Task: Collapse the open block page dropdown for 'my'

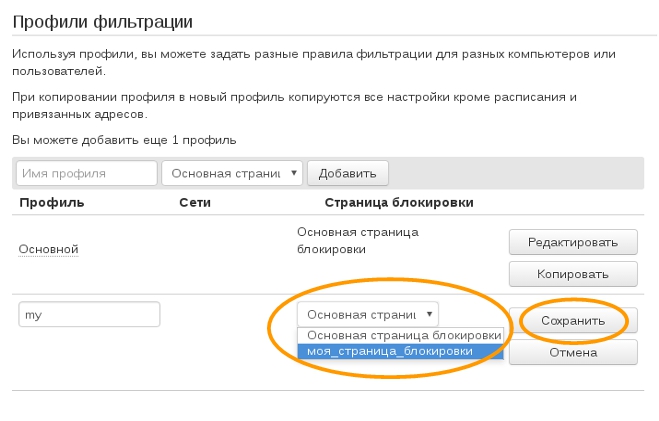Action: [x=368, y=314]
